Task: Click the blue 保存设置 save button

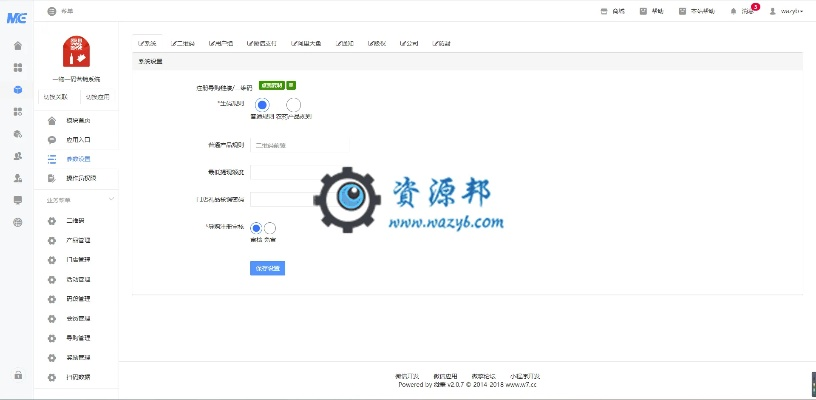Action: tap(267, 268)
